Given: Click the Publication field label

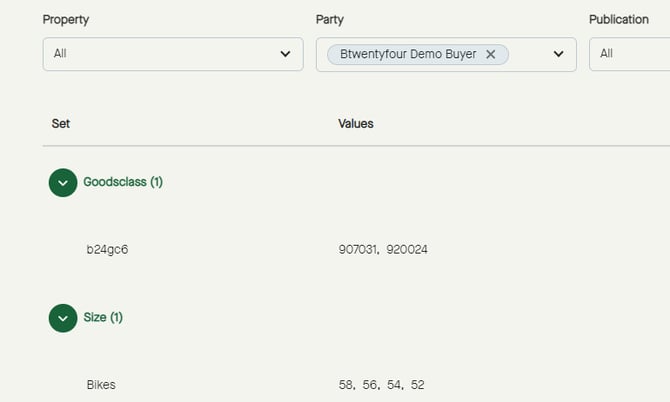Looking at the screenshot, I should [x=619, y=19].
